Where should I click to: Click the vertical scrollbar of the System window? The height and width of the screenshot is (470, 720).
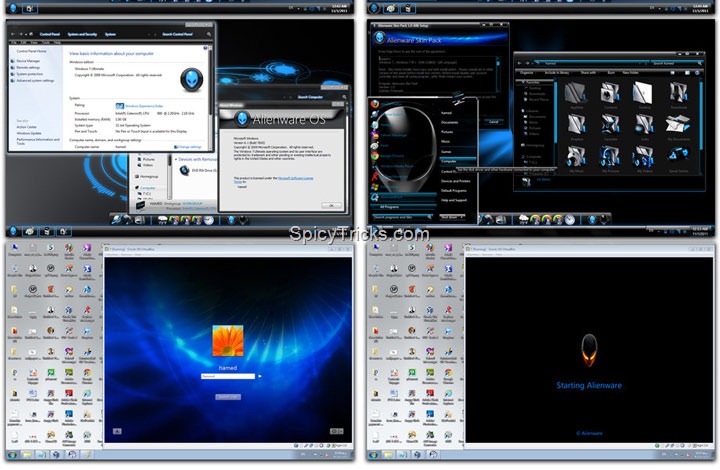tap(210, 98)
